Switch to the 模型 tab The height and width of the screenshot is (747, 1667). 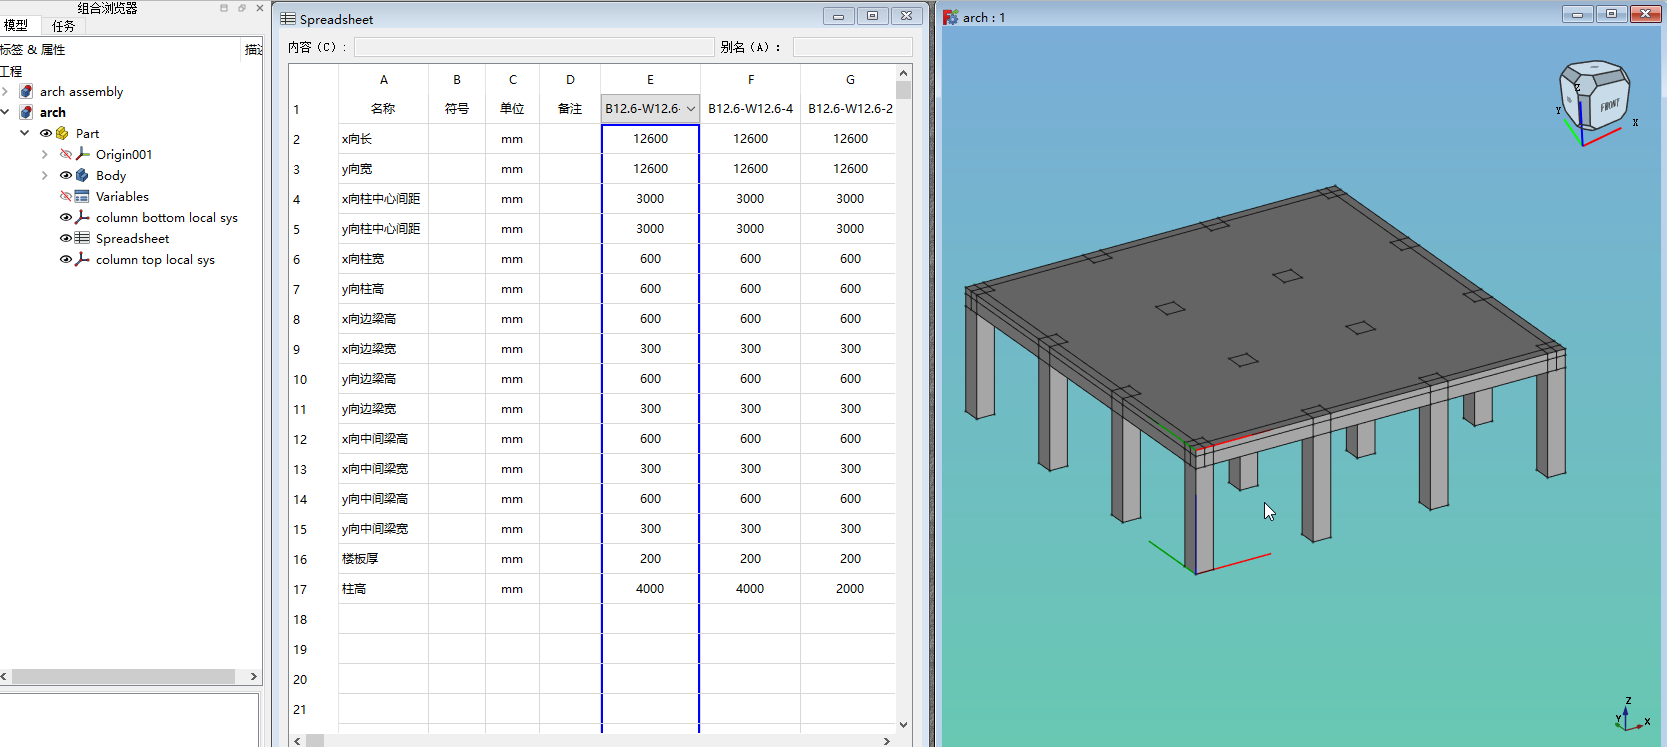(16, 26)
